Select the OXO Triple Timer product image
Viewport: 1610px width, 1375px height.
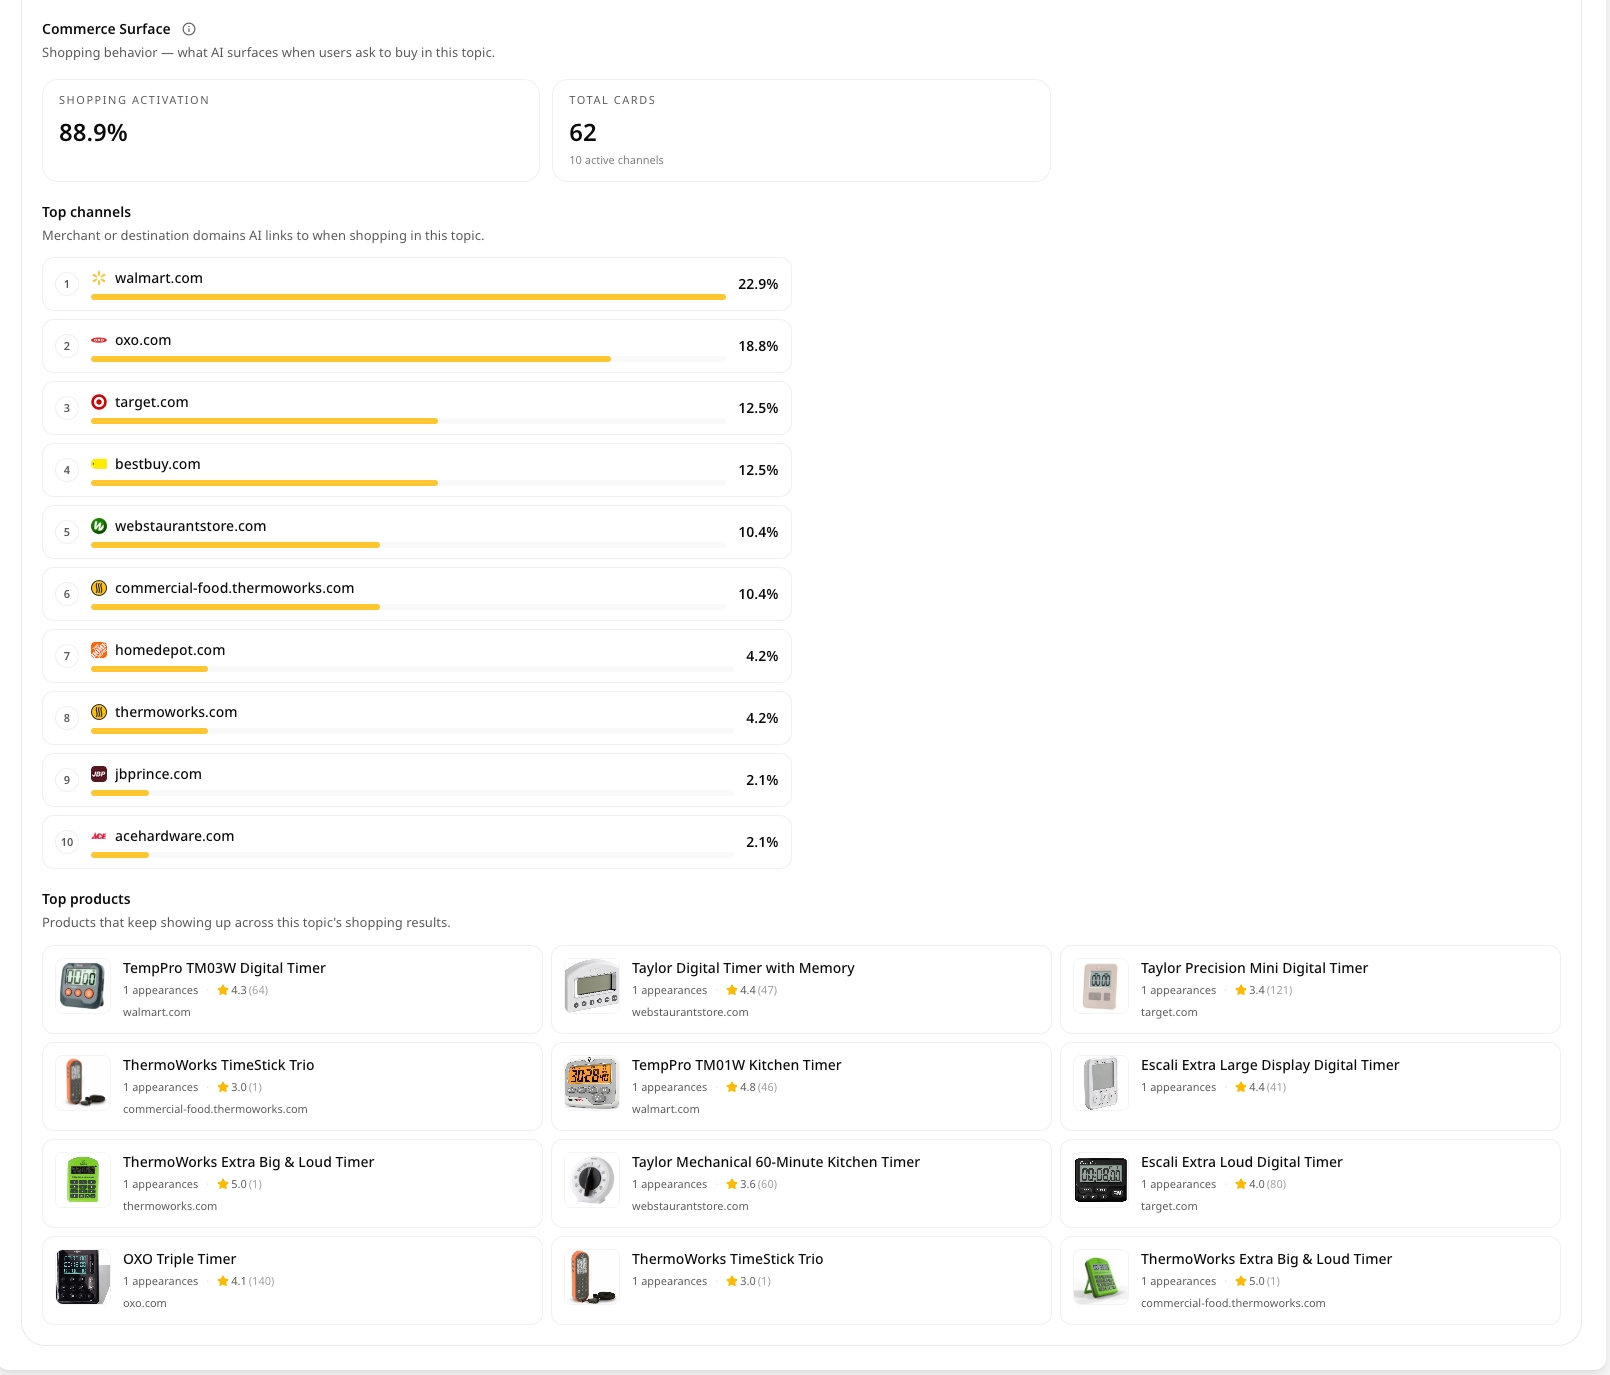point(82,1278)
